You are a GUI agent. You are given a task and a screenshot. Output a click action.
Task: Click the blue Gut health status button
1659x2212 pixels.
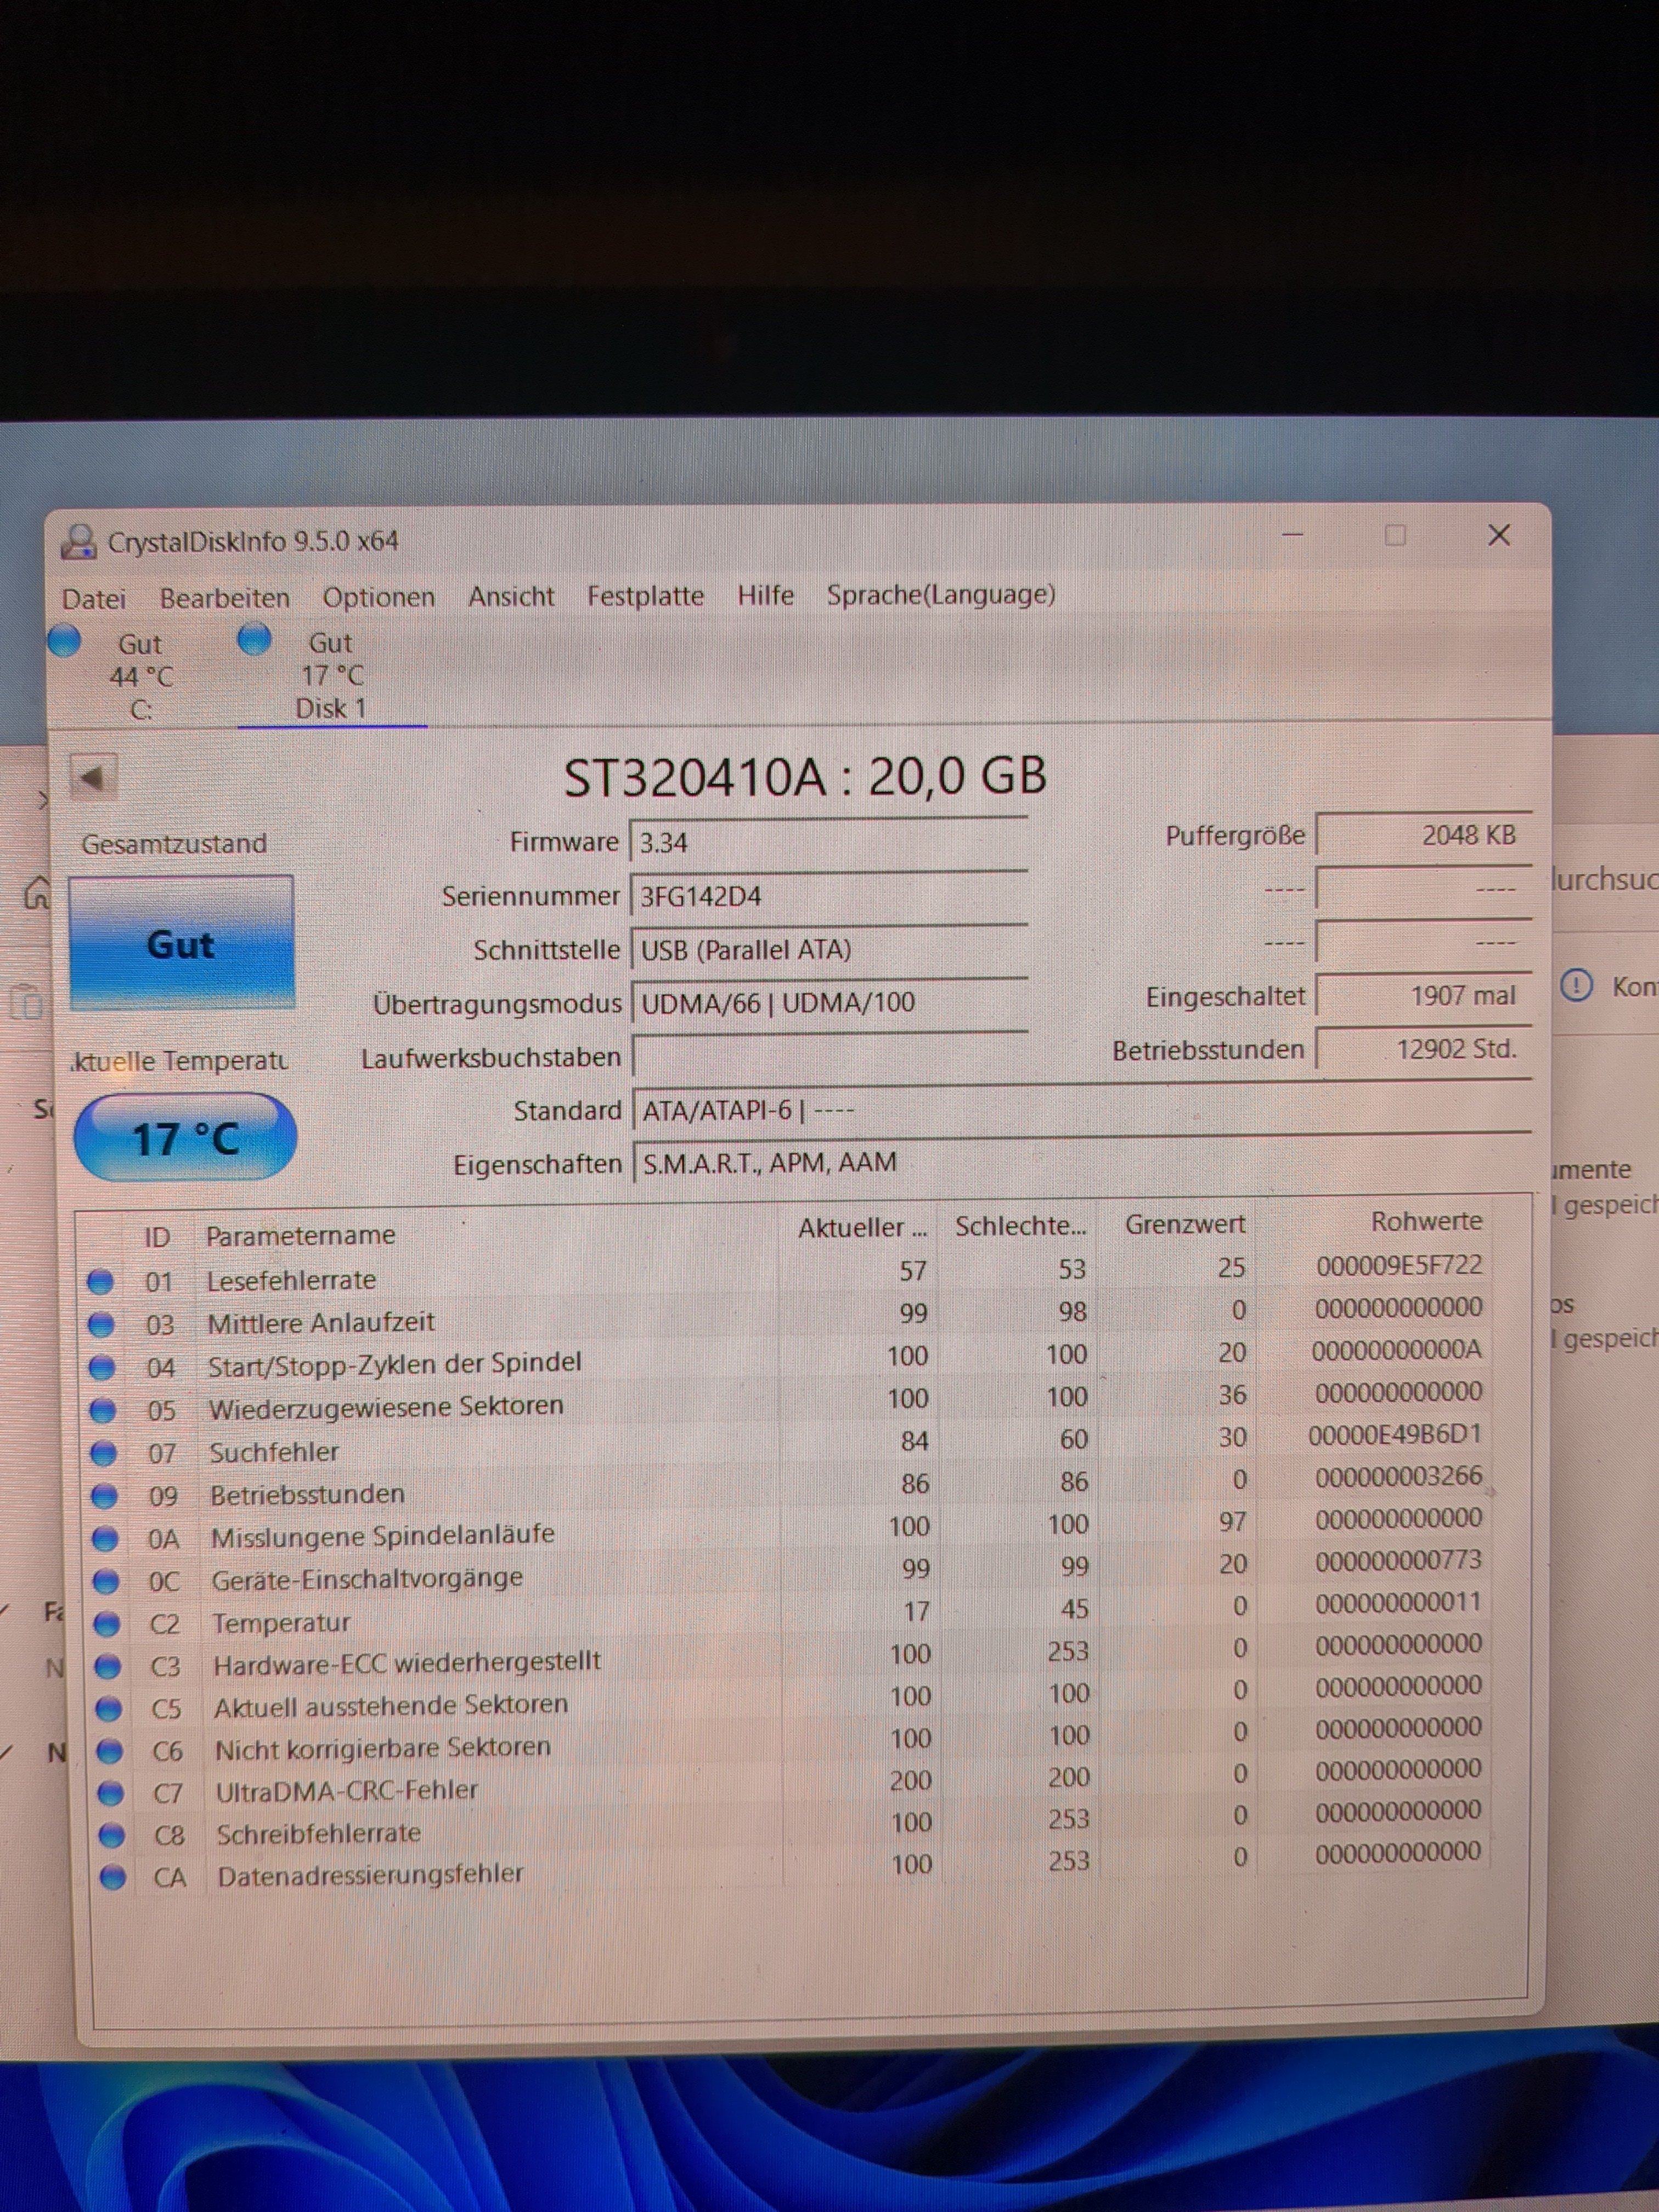(x=181, y=944)
